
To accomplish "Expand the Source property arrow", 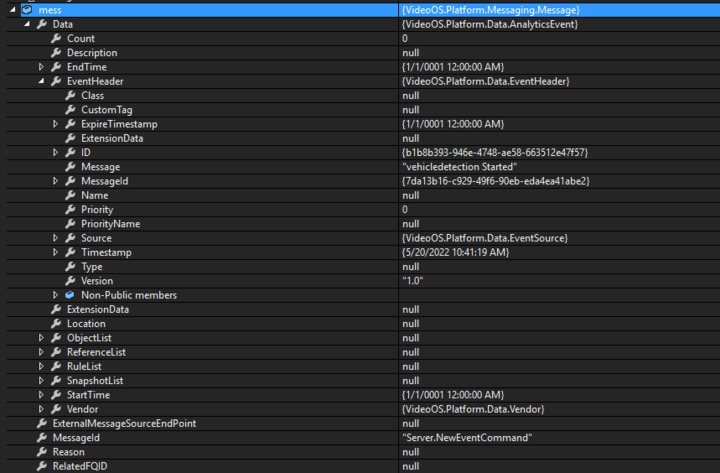I will pos(56,238).
